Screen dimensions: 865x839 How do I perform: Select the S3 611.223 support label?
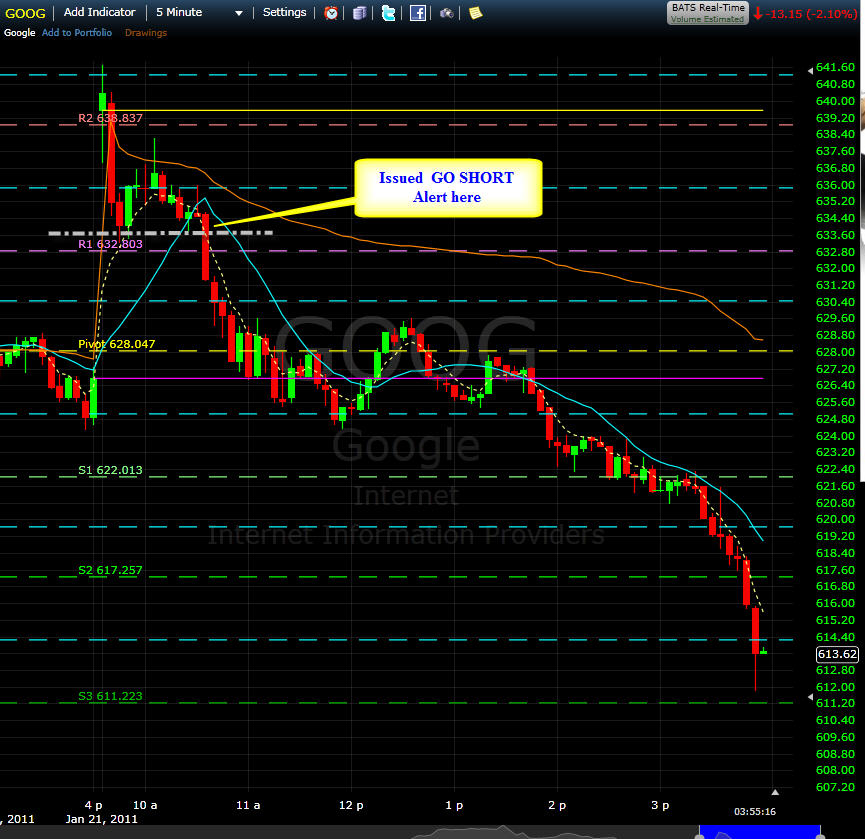110,696
